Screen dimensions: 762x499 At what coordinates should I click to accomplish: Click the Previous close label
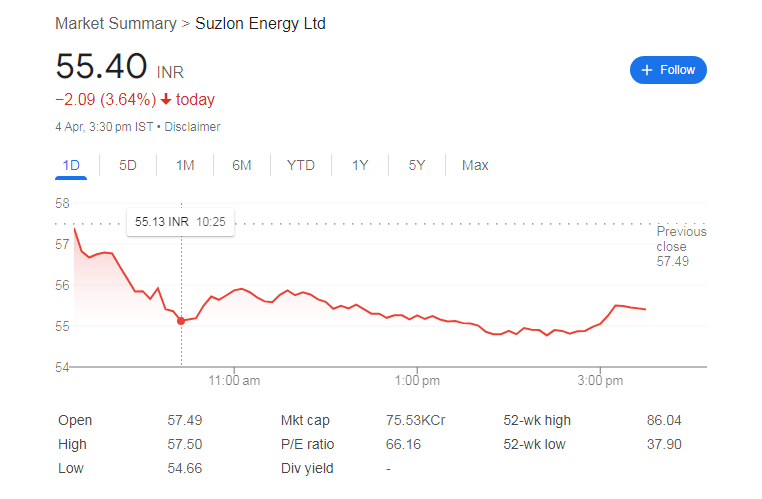coord(681,239)
